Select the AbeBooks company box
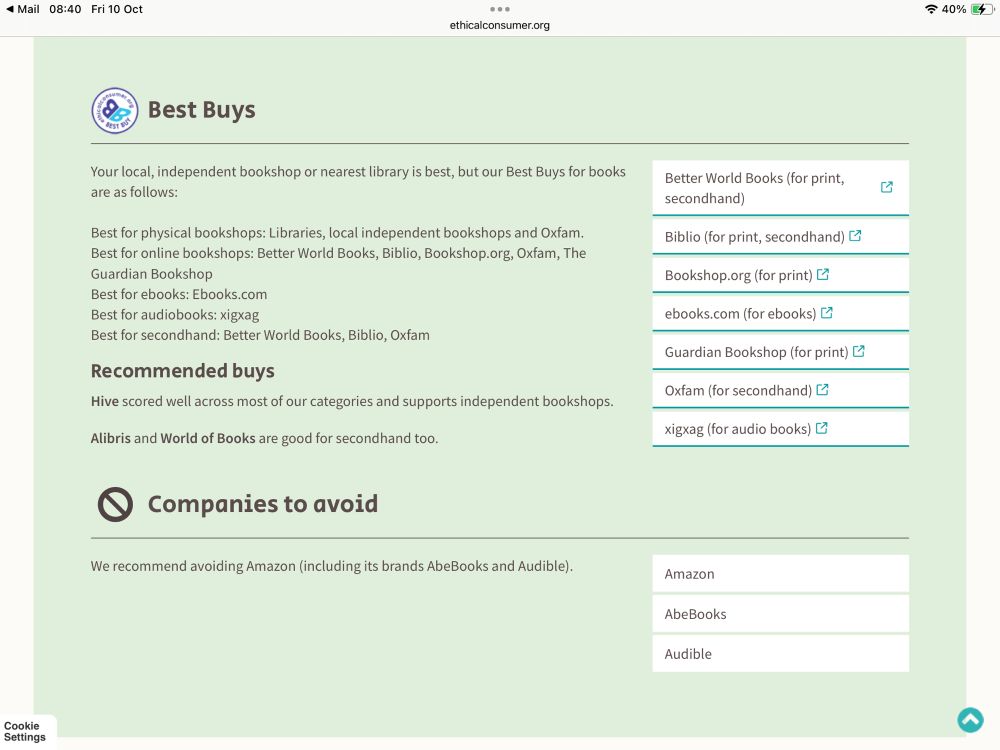 [780, 614]
